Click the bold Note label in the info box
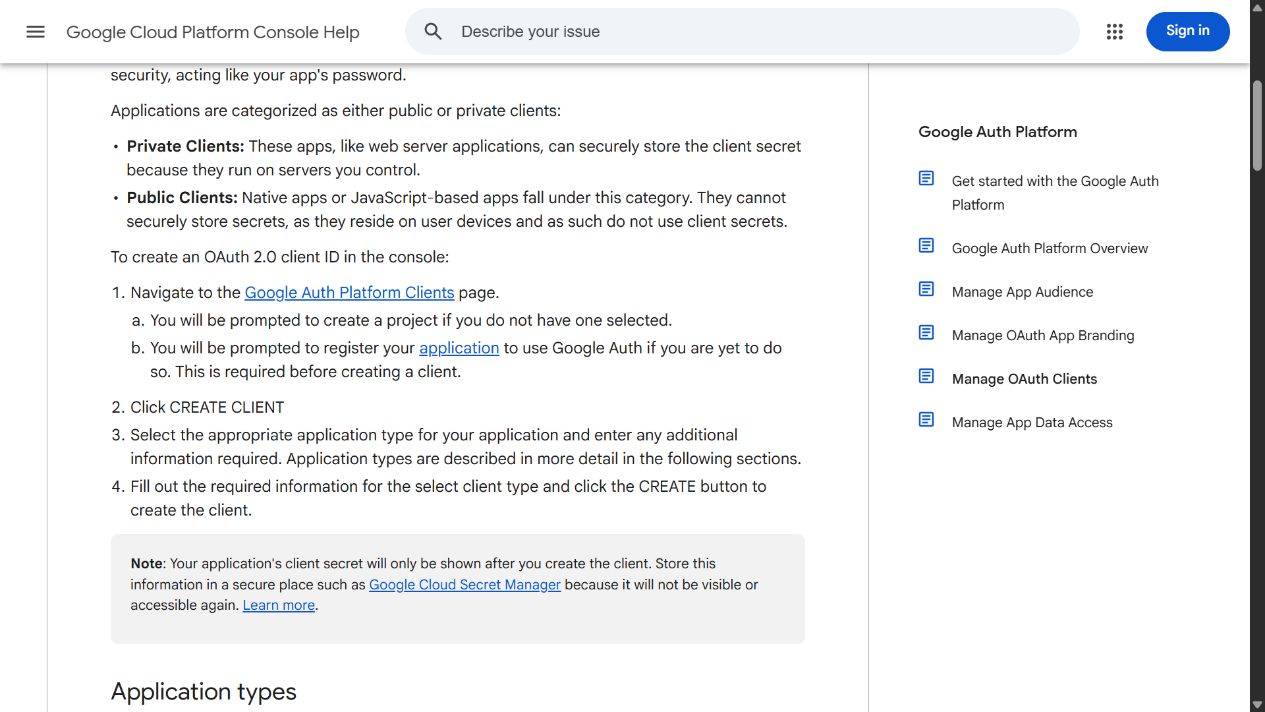1265x712 pixels. [x=147, y=564]
